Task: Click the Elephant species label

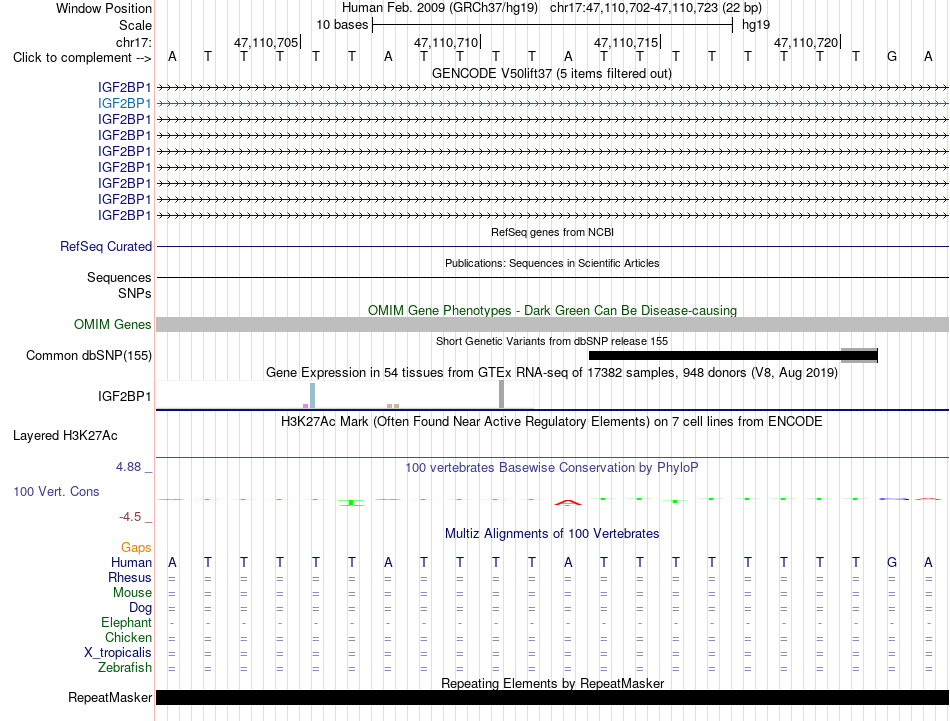Action: [126, 623]
